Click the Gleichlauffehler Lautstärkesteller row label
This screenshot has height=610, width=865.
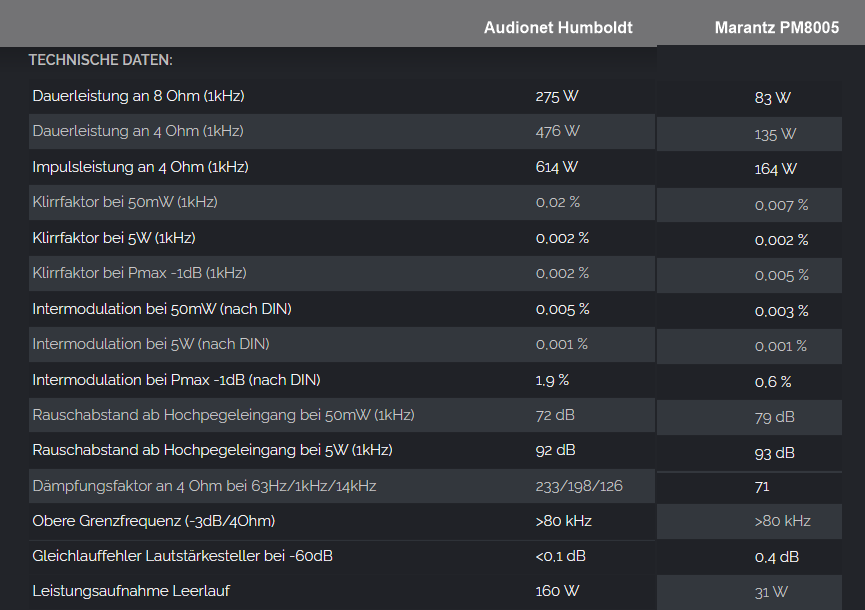coord(183,556)
